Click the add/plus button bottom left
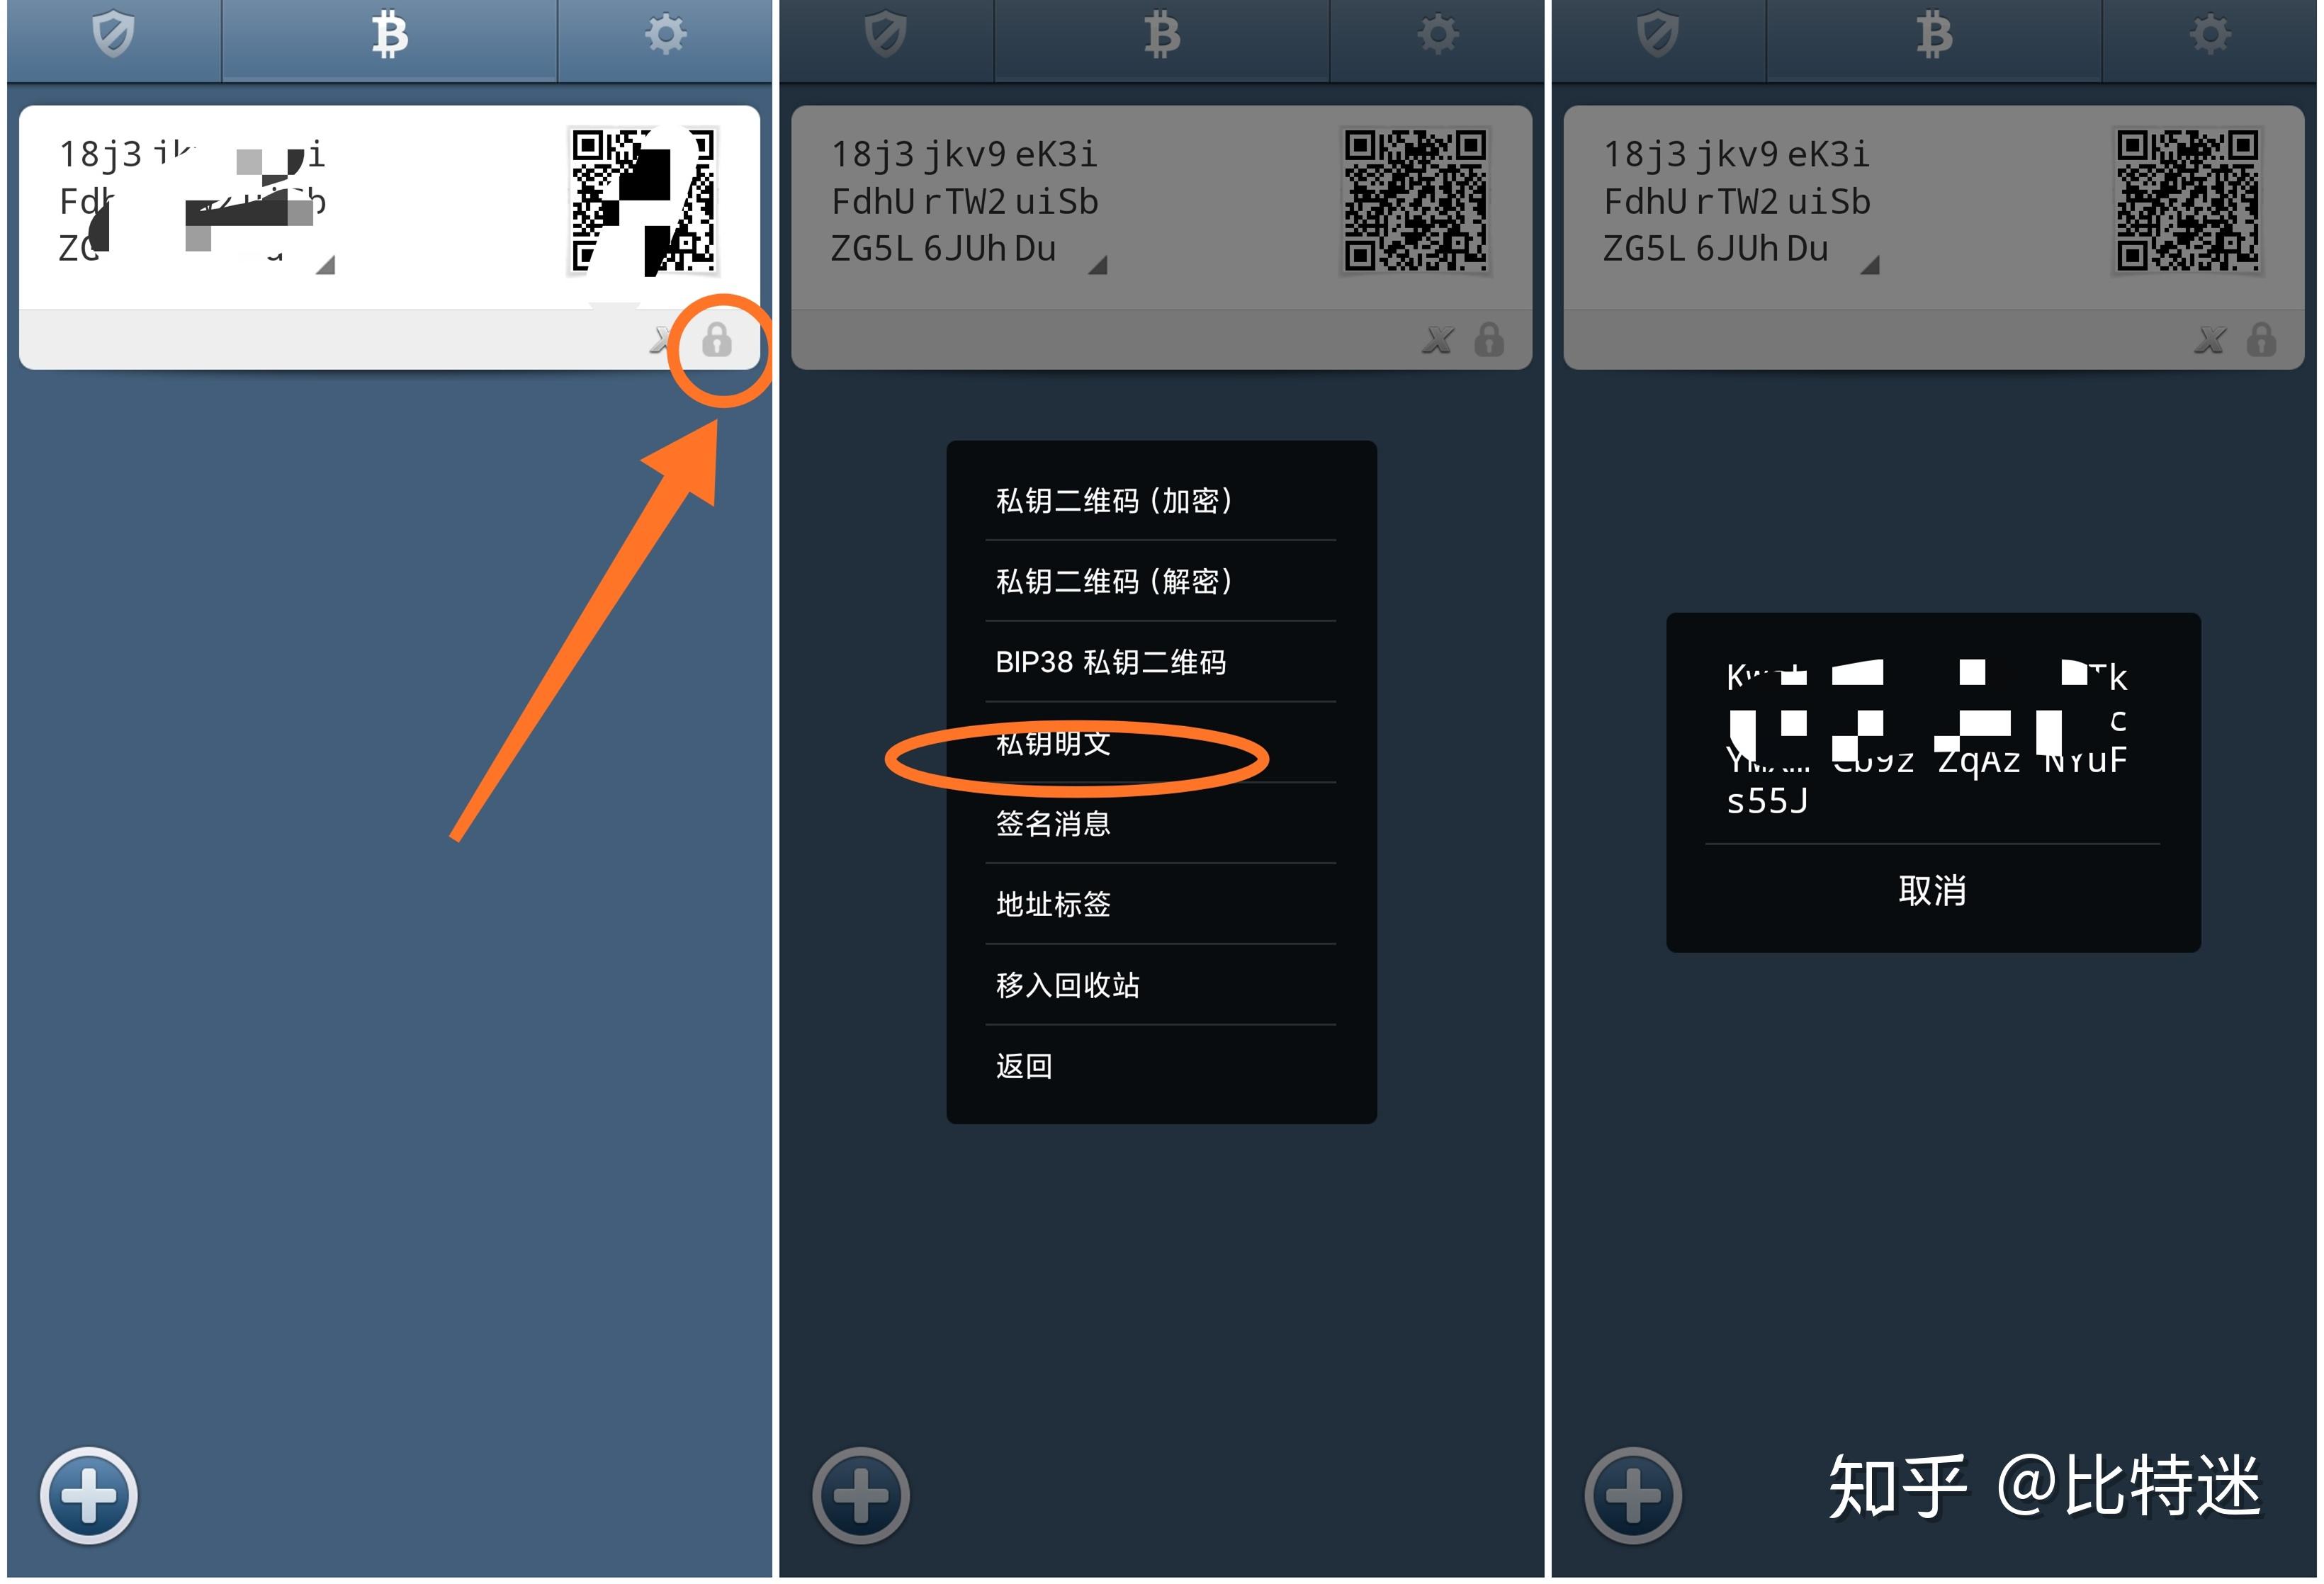This screenshot has height=1584, width=2324. coord(89,1492)
